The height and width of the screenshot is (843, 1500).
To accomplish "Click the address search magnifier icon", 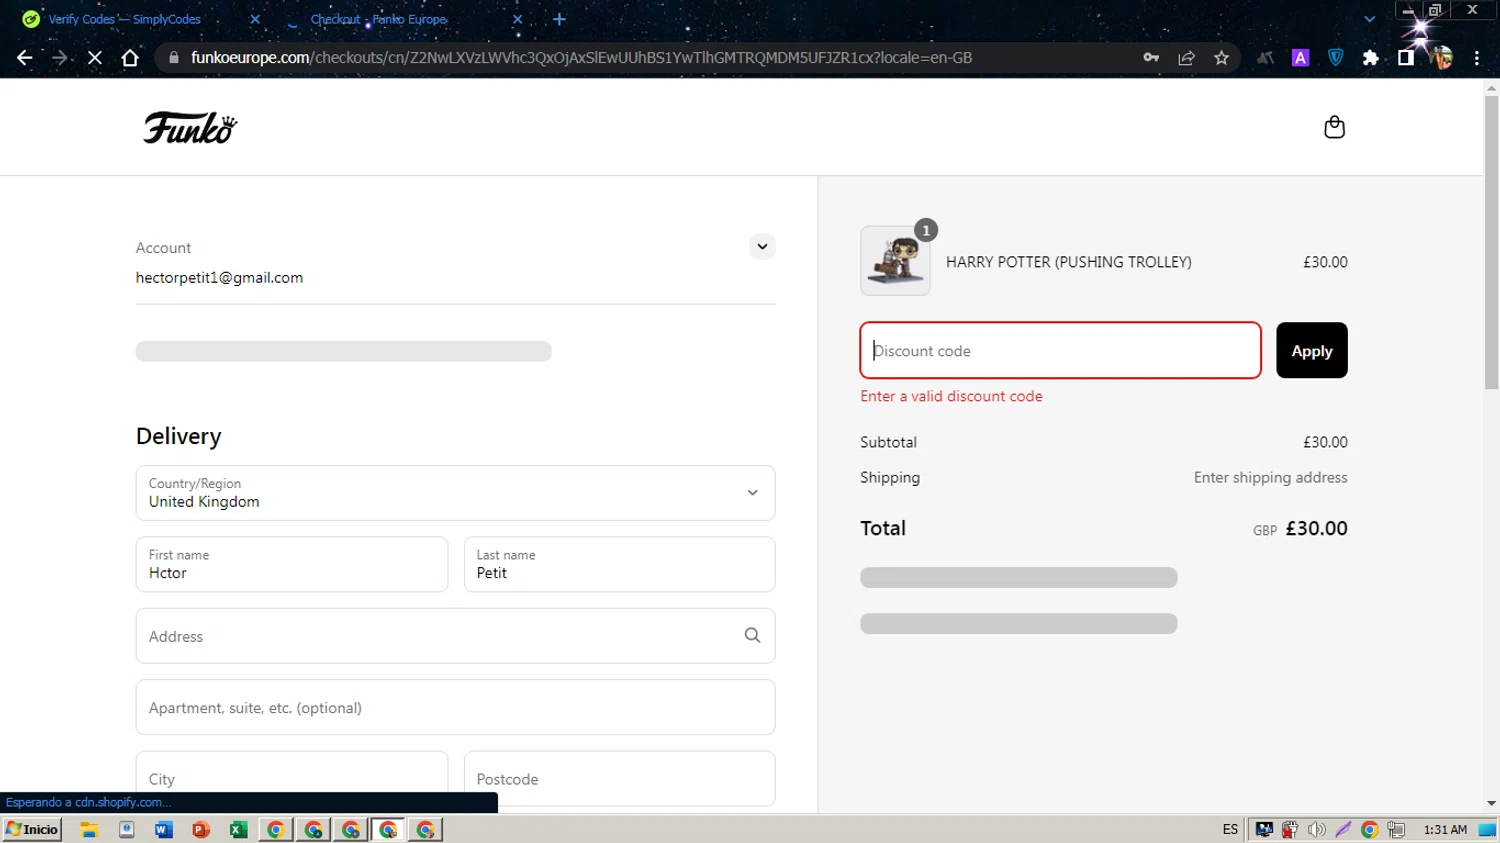I will pos(752,635).
